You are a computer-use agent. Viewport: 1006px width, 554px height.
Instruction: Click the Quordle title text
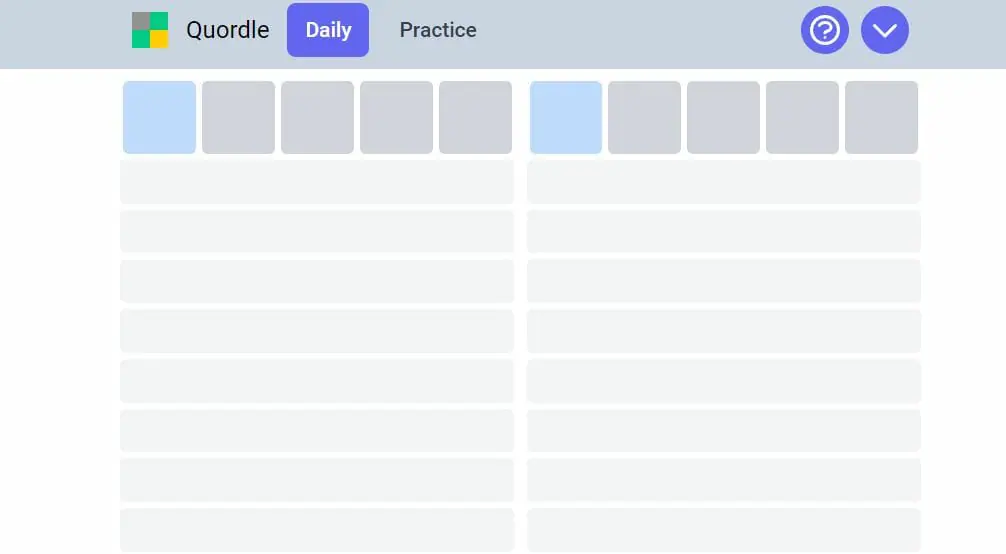click(227, 30)
